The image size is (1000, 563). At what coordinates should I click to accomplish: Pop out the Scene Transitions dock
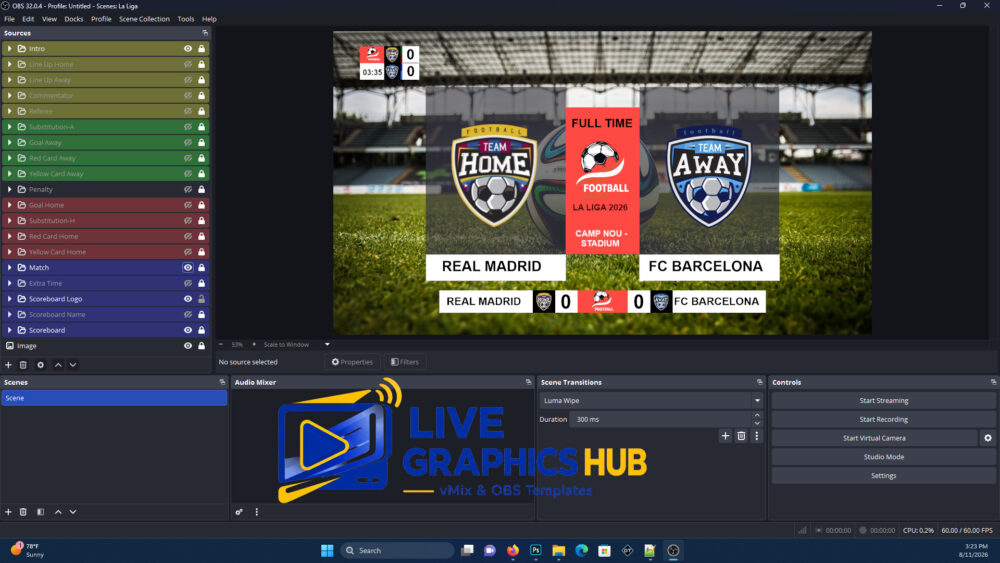(x=759, y=382)
